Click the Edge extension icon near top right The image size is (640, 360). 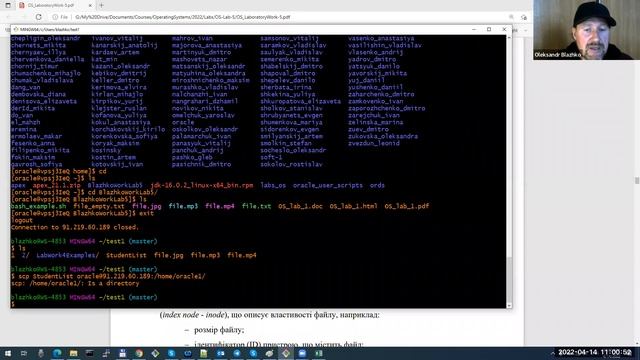pos(524,17)
